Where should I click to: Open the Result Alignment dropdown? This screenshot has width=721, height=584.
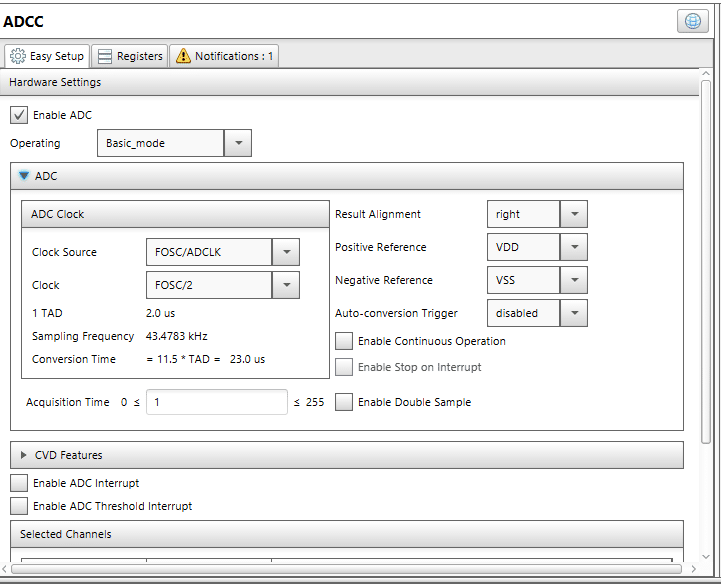pos(573,214)
